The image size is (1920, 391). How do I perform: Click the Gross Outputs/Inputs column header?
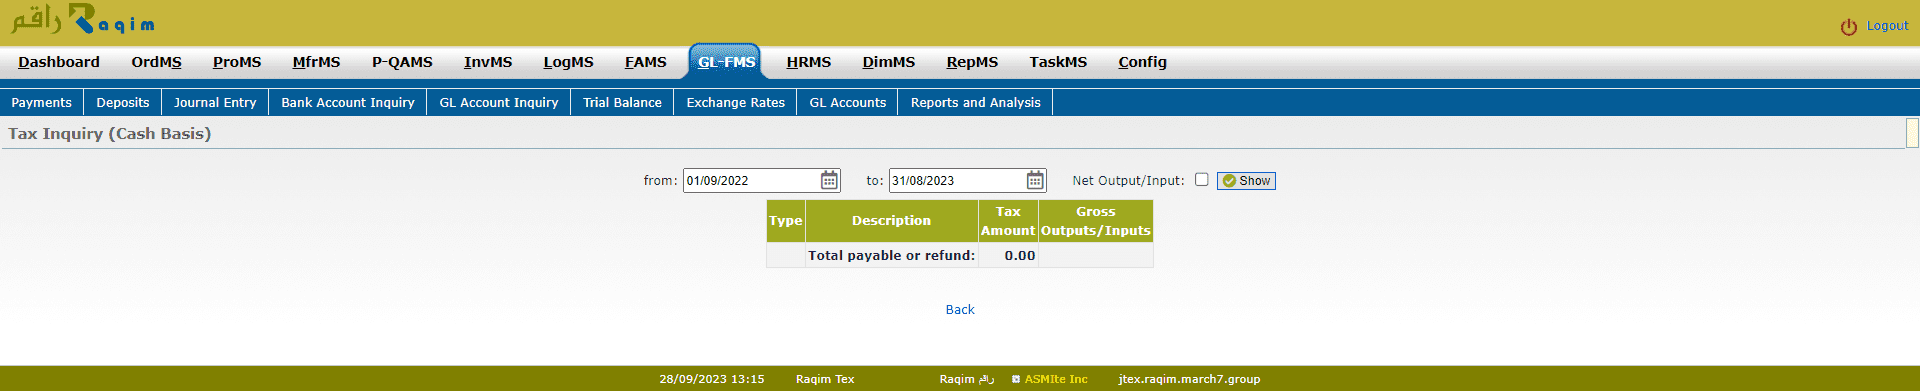pos(1096,221)
